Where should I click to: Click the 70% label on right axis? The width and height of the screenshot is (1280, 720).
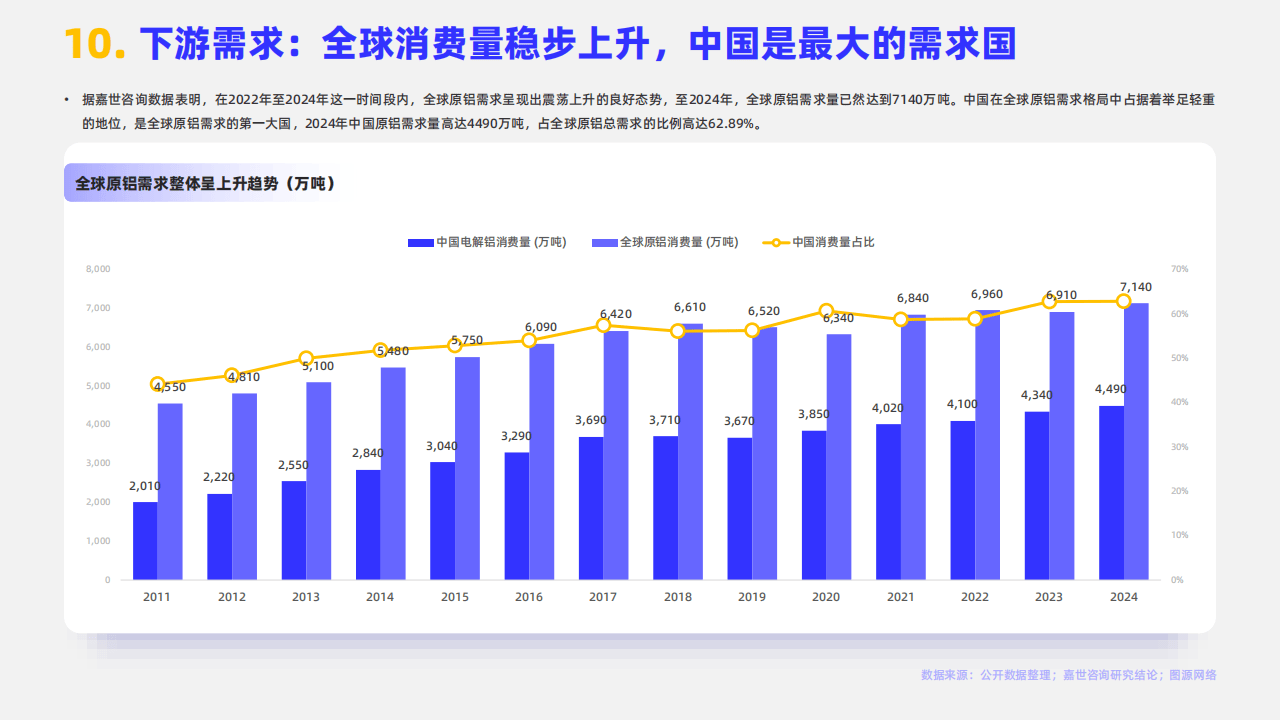pyautogui.click(x=1178, y=269)
